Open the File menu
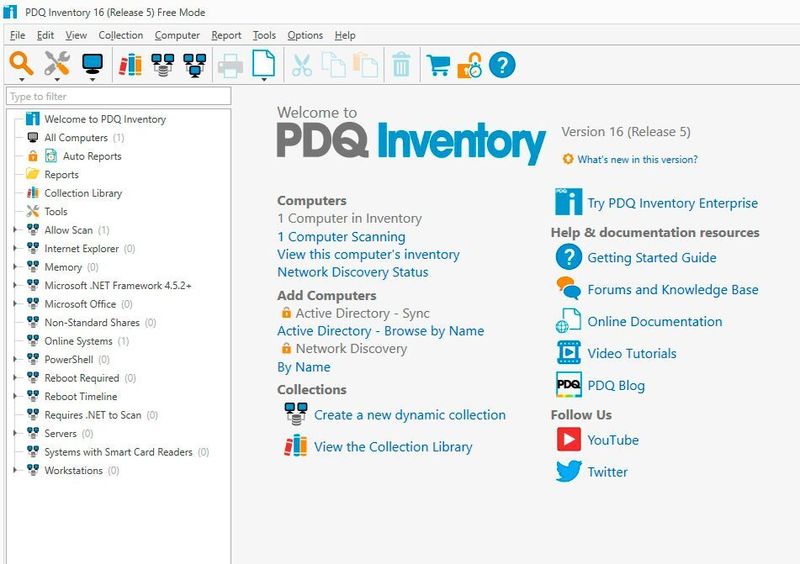The image size is (800, 564). point(17,35)
